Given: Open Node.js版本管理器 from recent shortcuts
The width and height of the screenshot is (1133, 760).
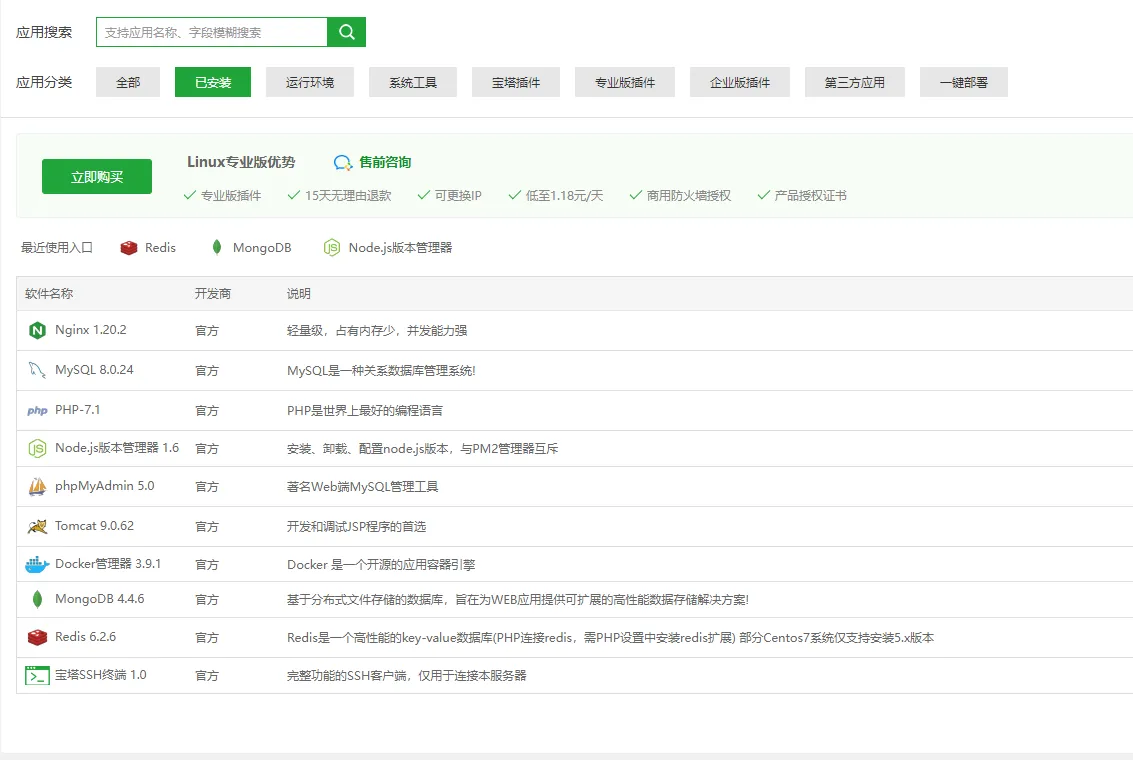Looking at the screenshot, I should (x=400, y=248).
